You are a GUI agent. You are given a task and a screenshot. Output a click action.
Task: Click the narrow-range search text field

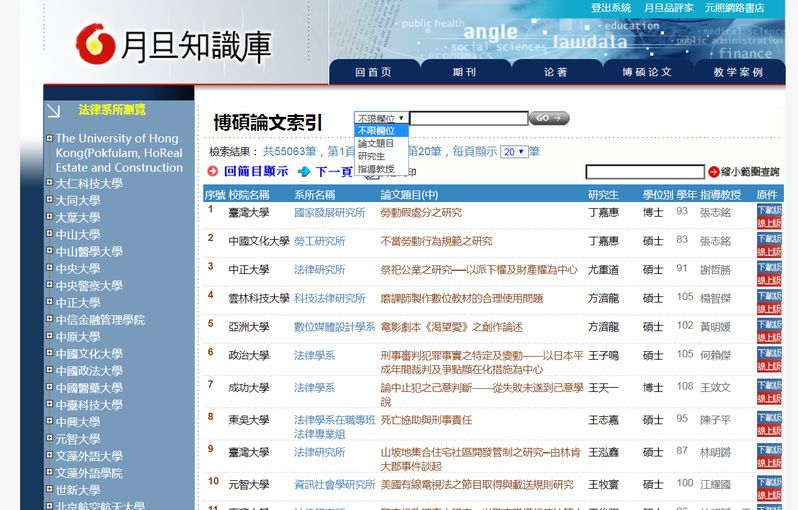click(x=644, y=172)
